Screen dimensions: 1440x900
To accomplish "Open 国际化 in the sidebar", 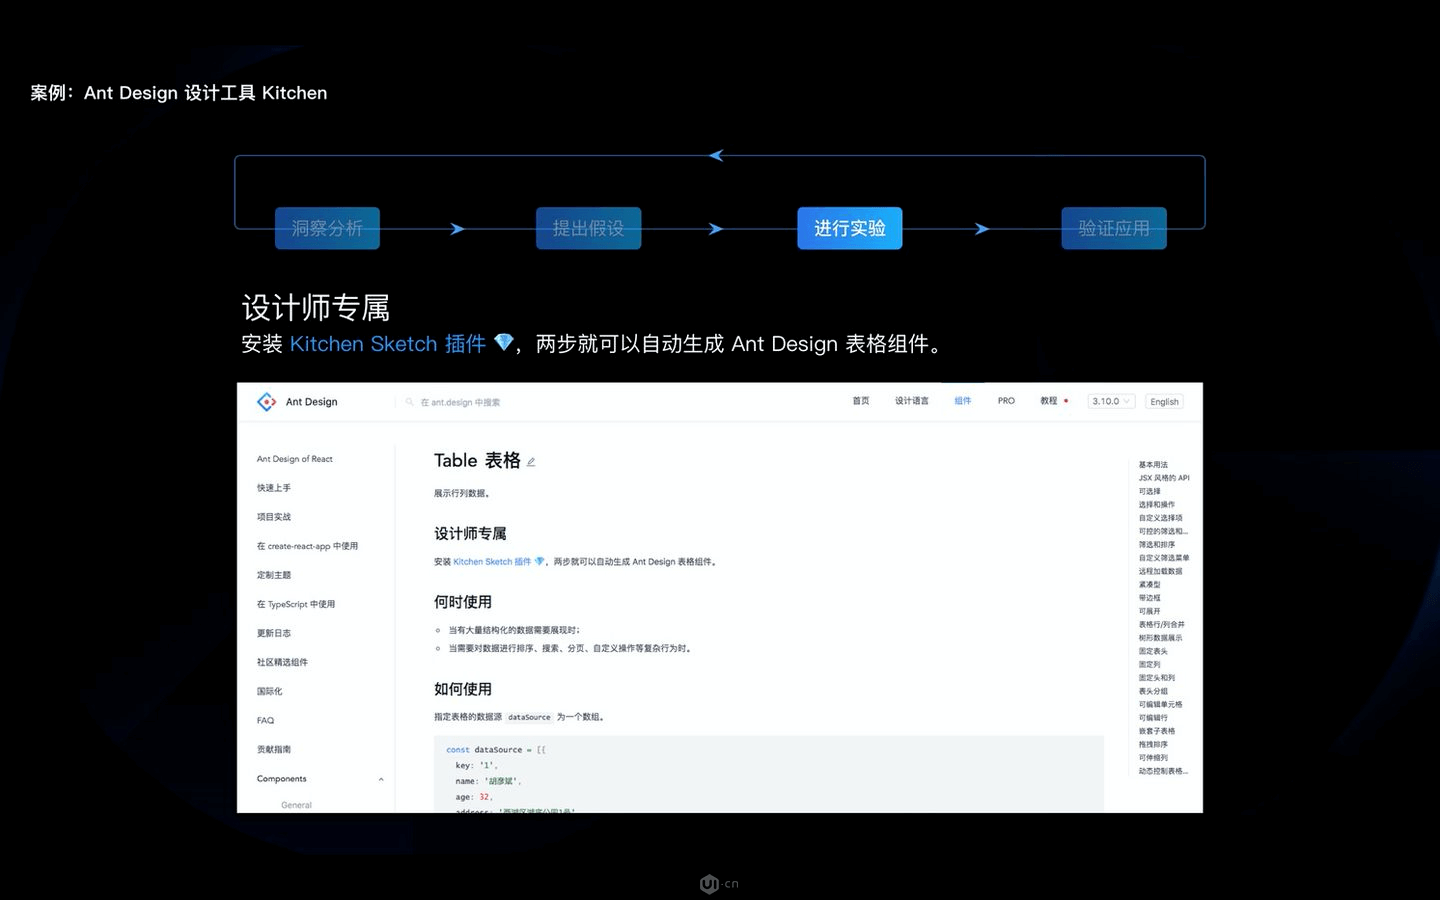I will coord(270,691).
